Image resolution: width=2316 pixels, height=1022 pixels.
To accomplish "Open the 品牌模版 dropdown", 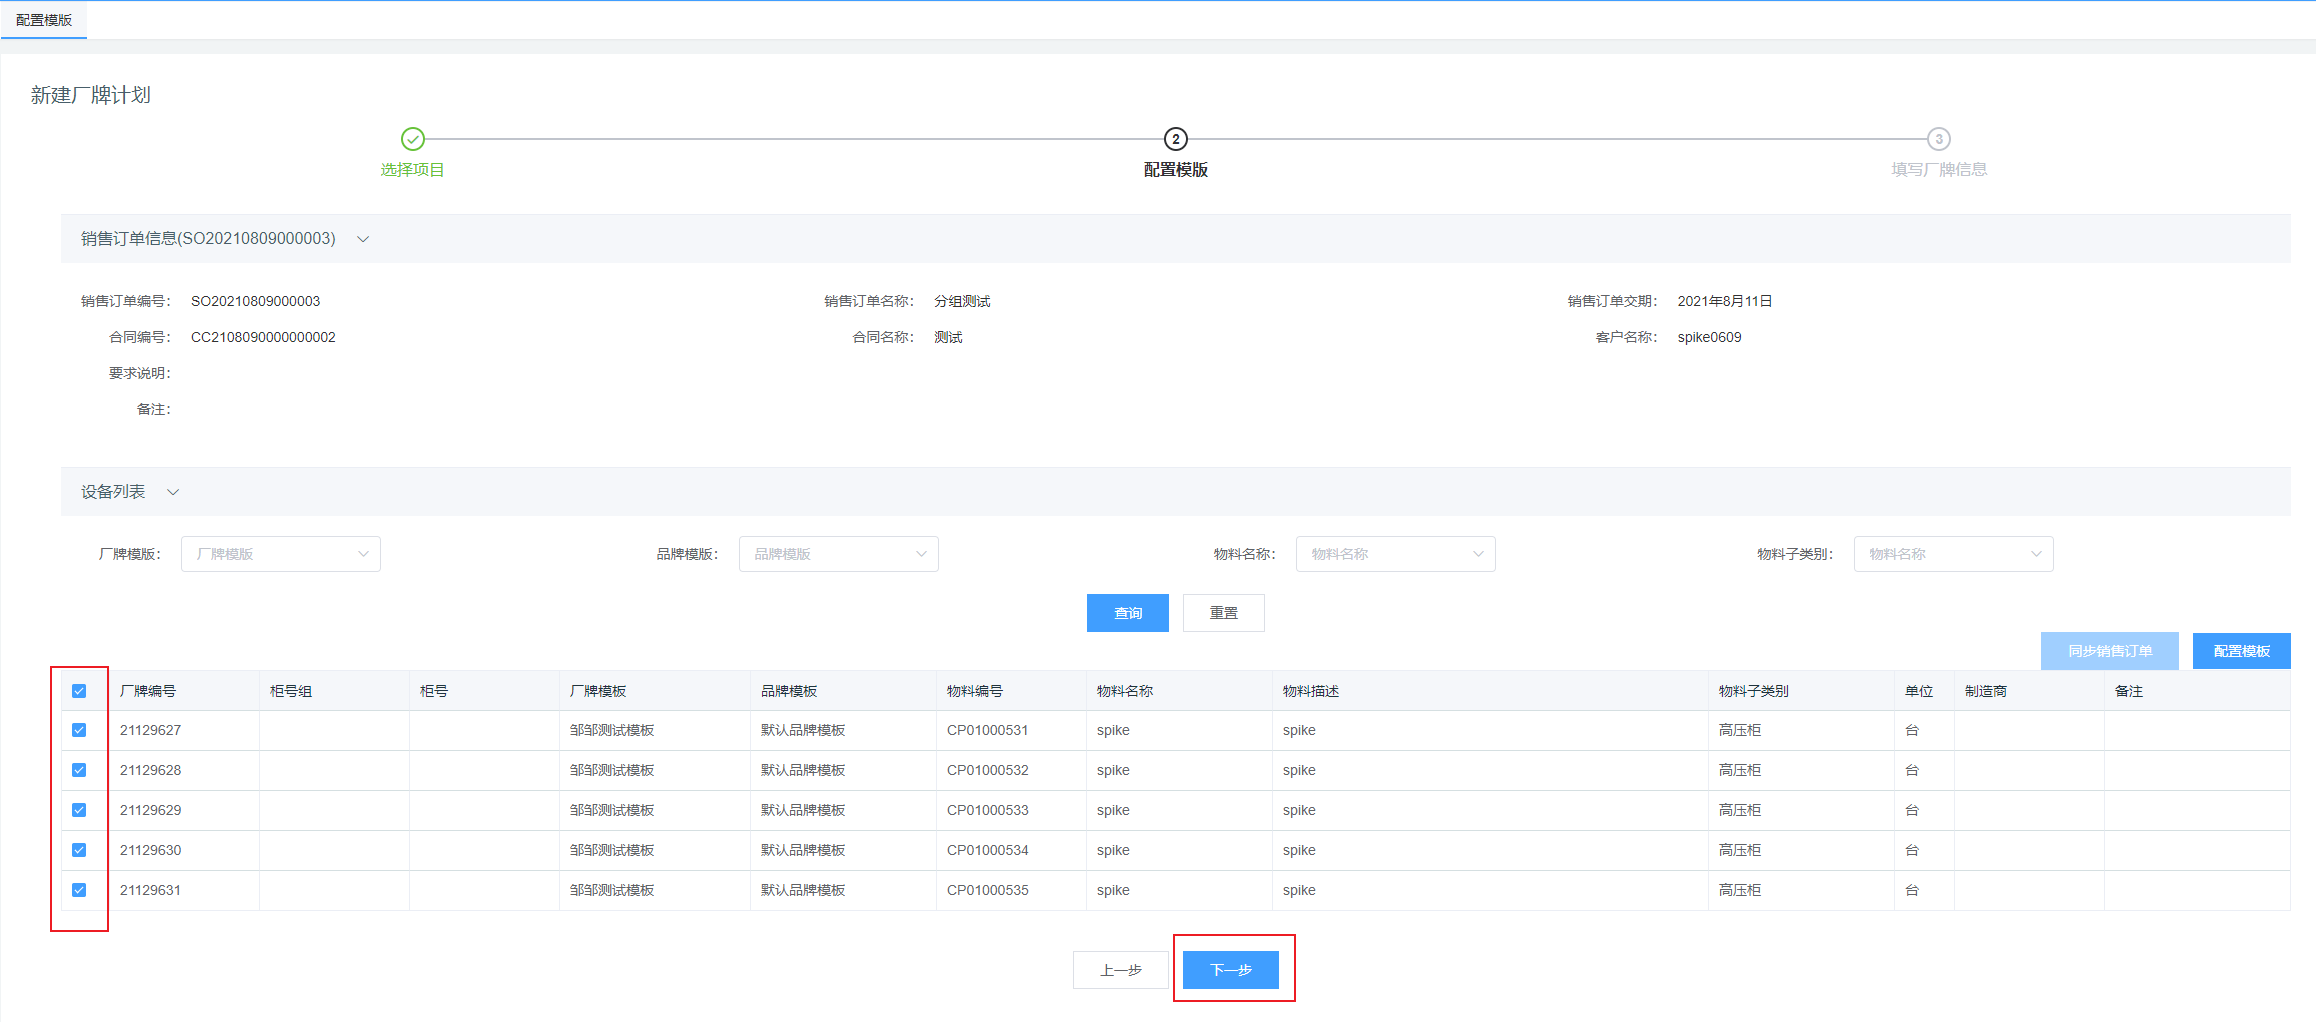I will 838,554.
